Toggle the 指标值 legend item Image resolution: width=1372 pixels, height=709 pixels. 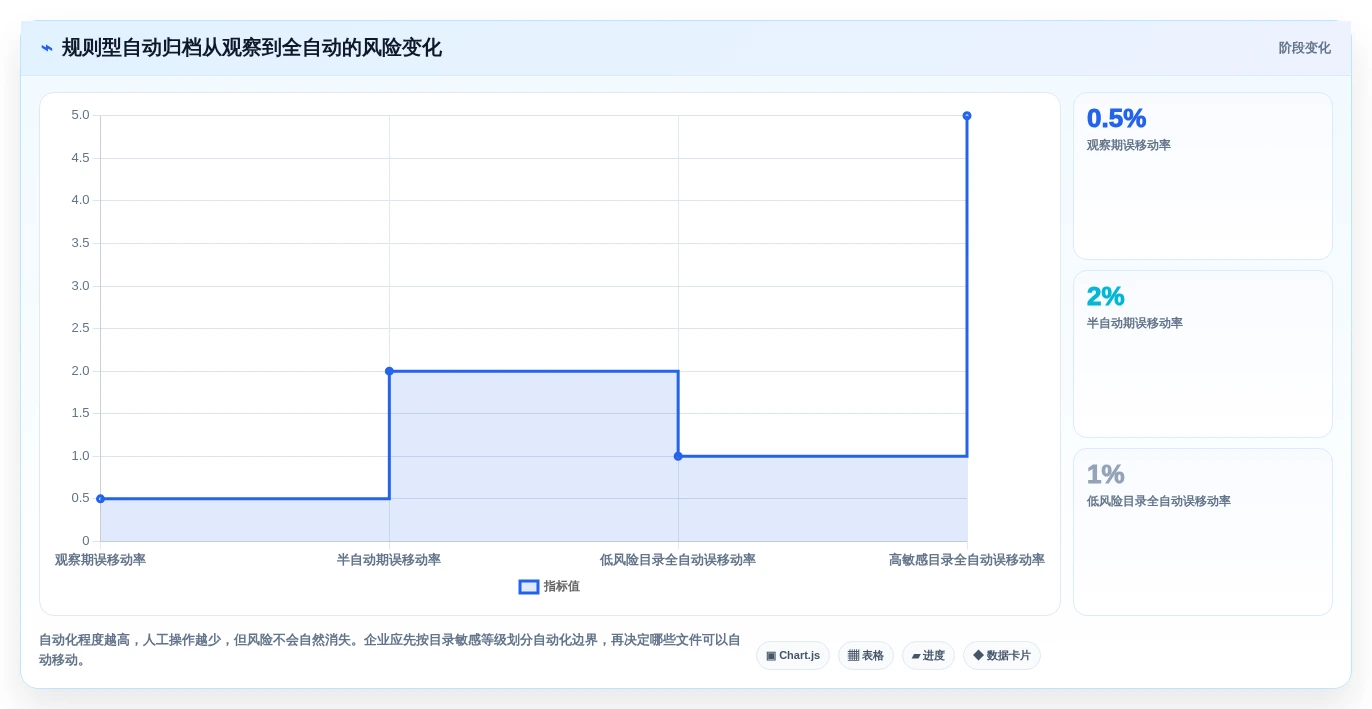pos(549,586)
